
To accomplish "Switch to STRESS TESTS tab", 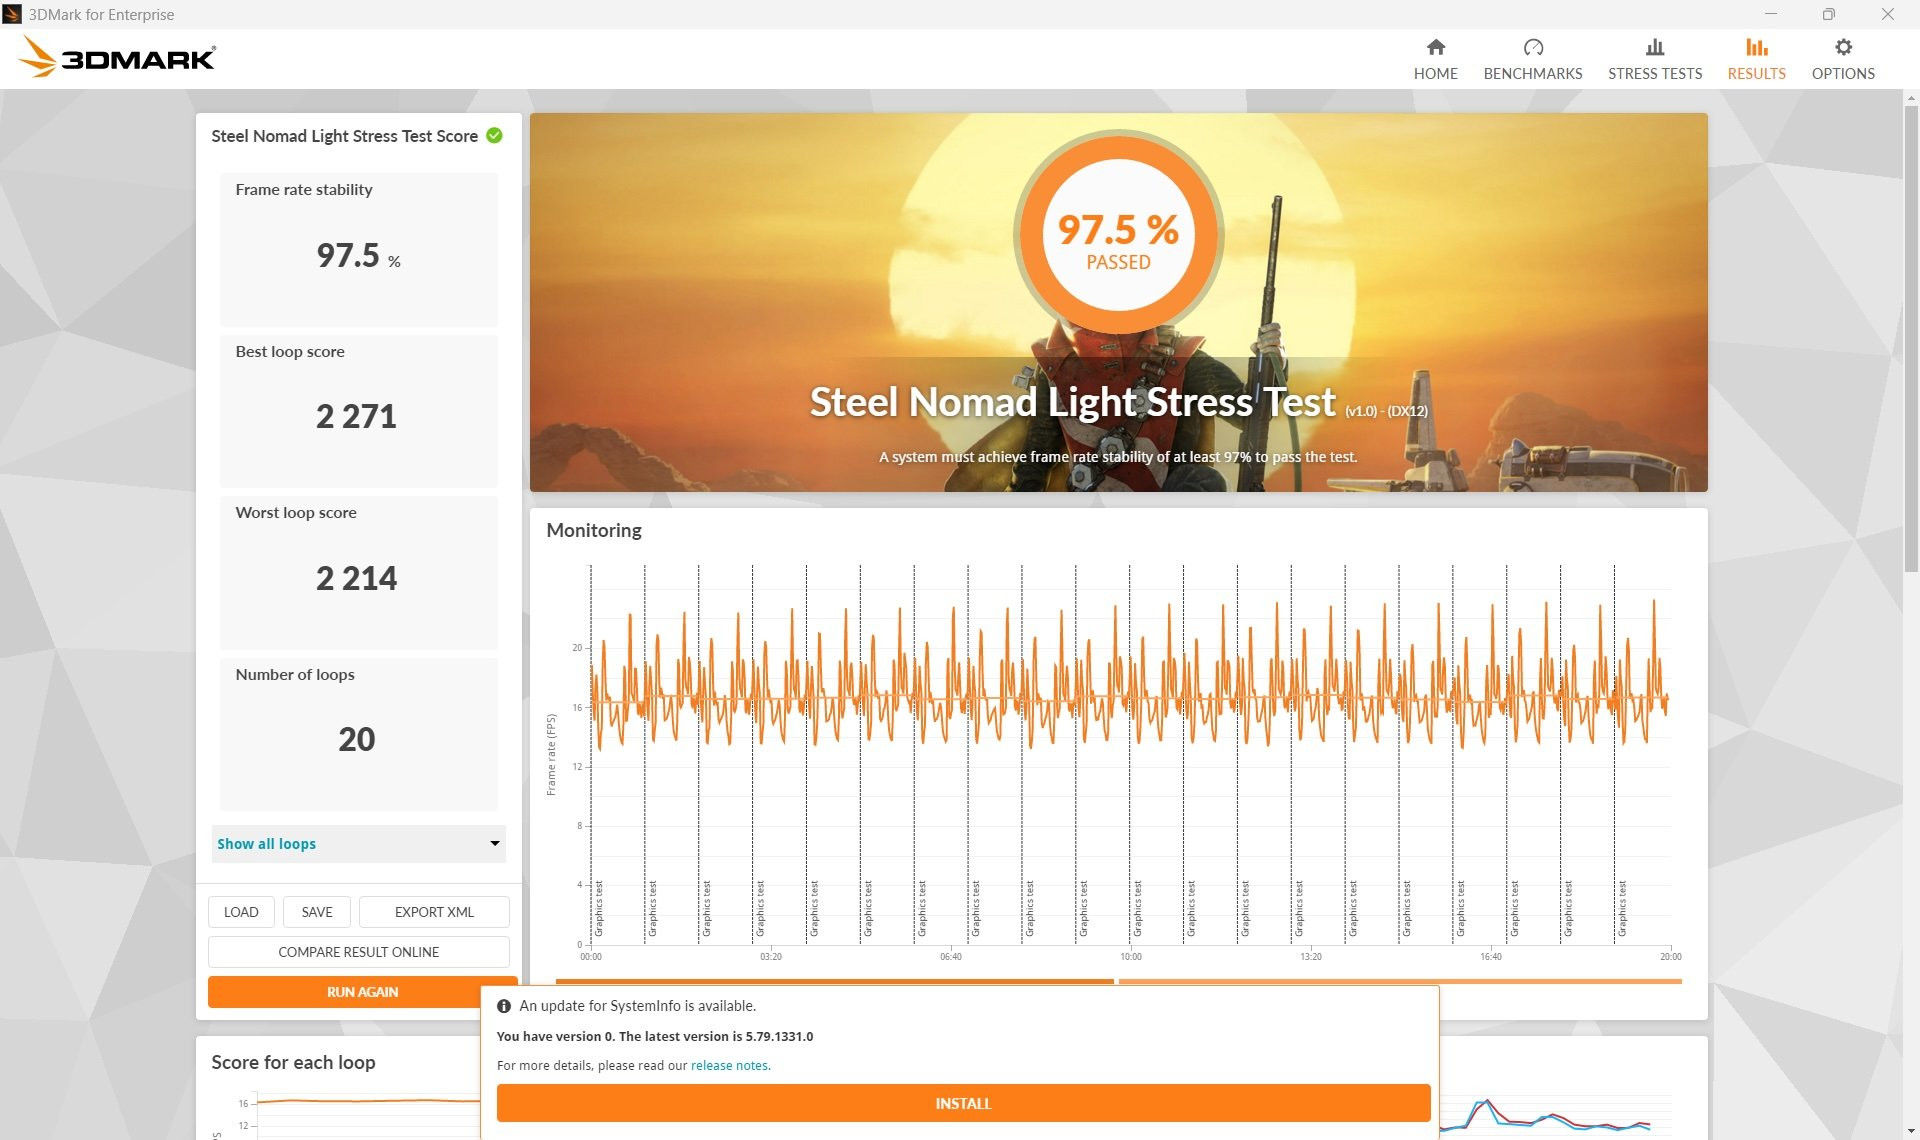I will point(1654,59).
